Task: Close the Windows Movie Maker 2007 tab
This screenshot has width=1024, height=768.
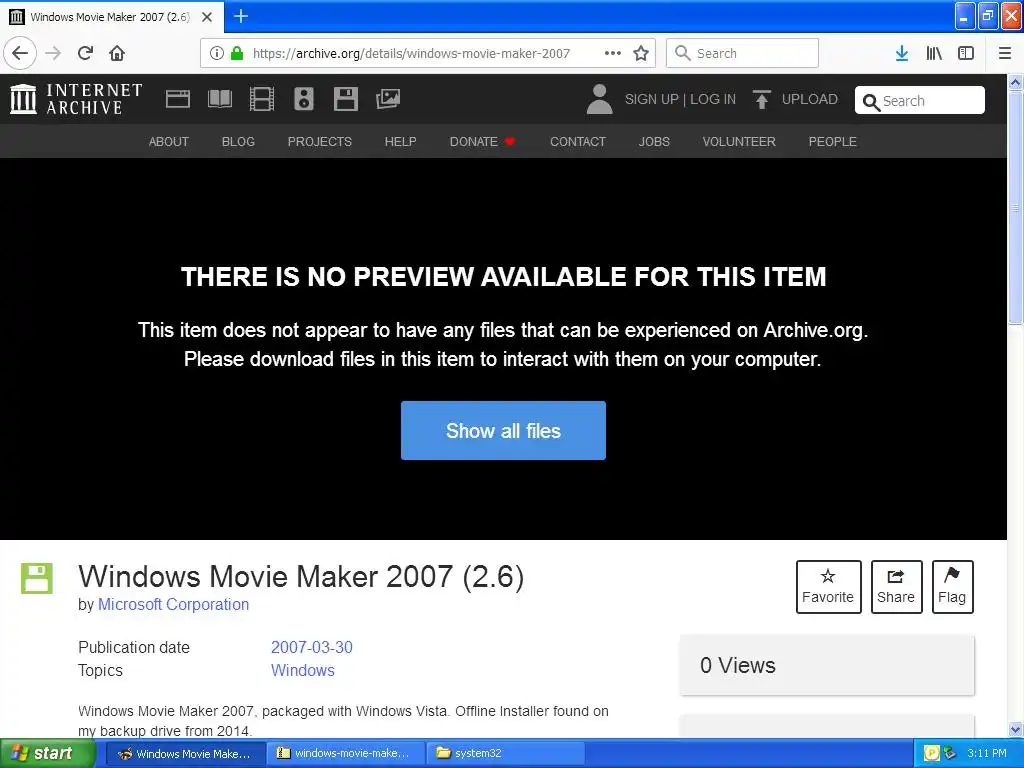Action: point(207,17)
